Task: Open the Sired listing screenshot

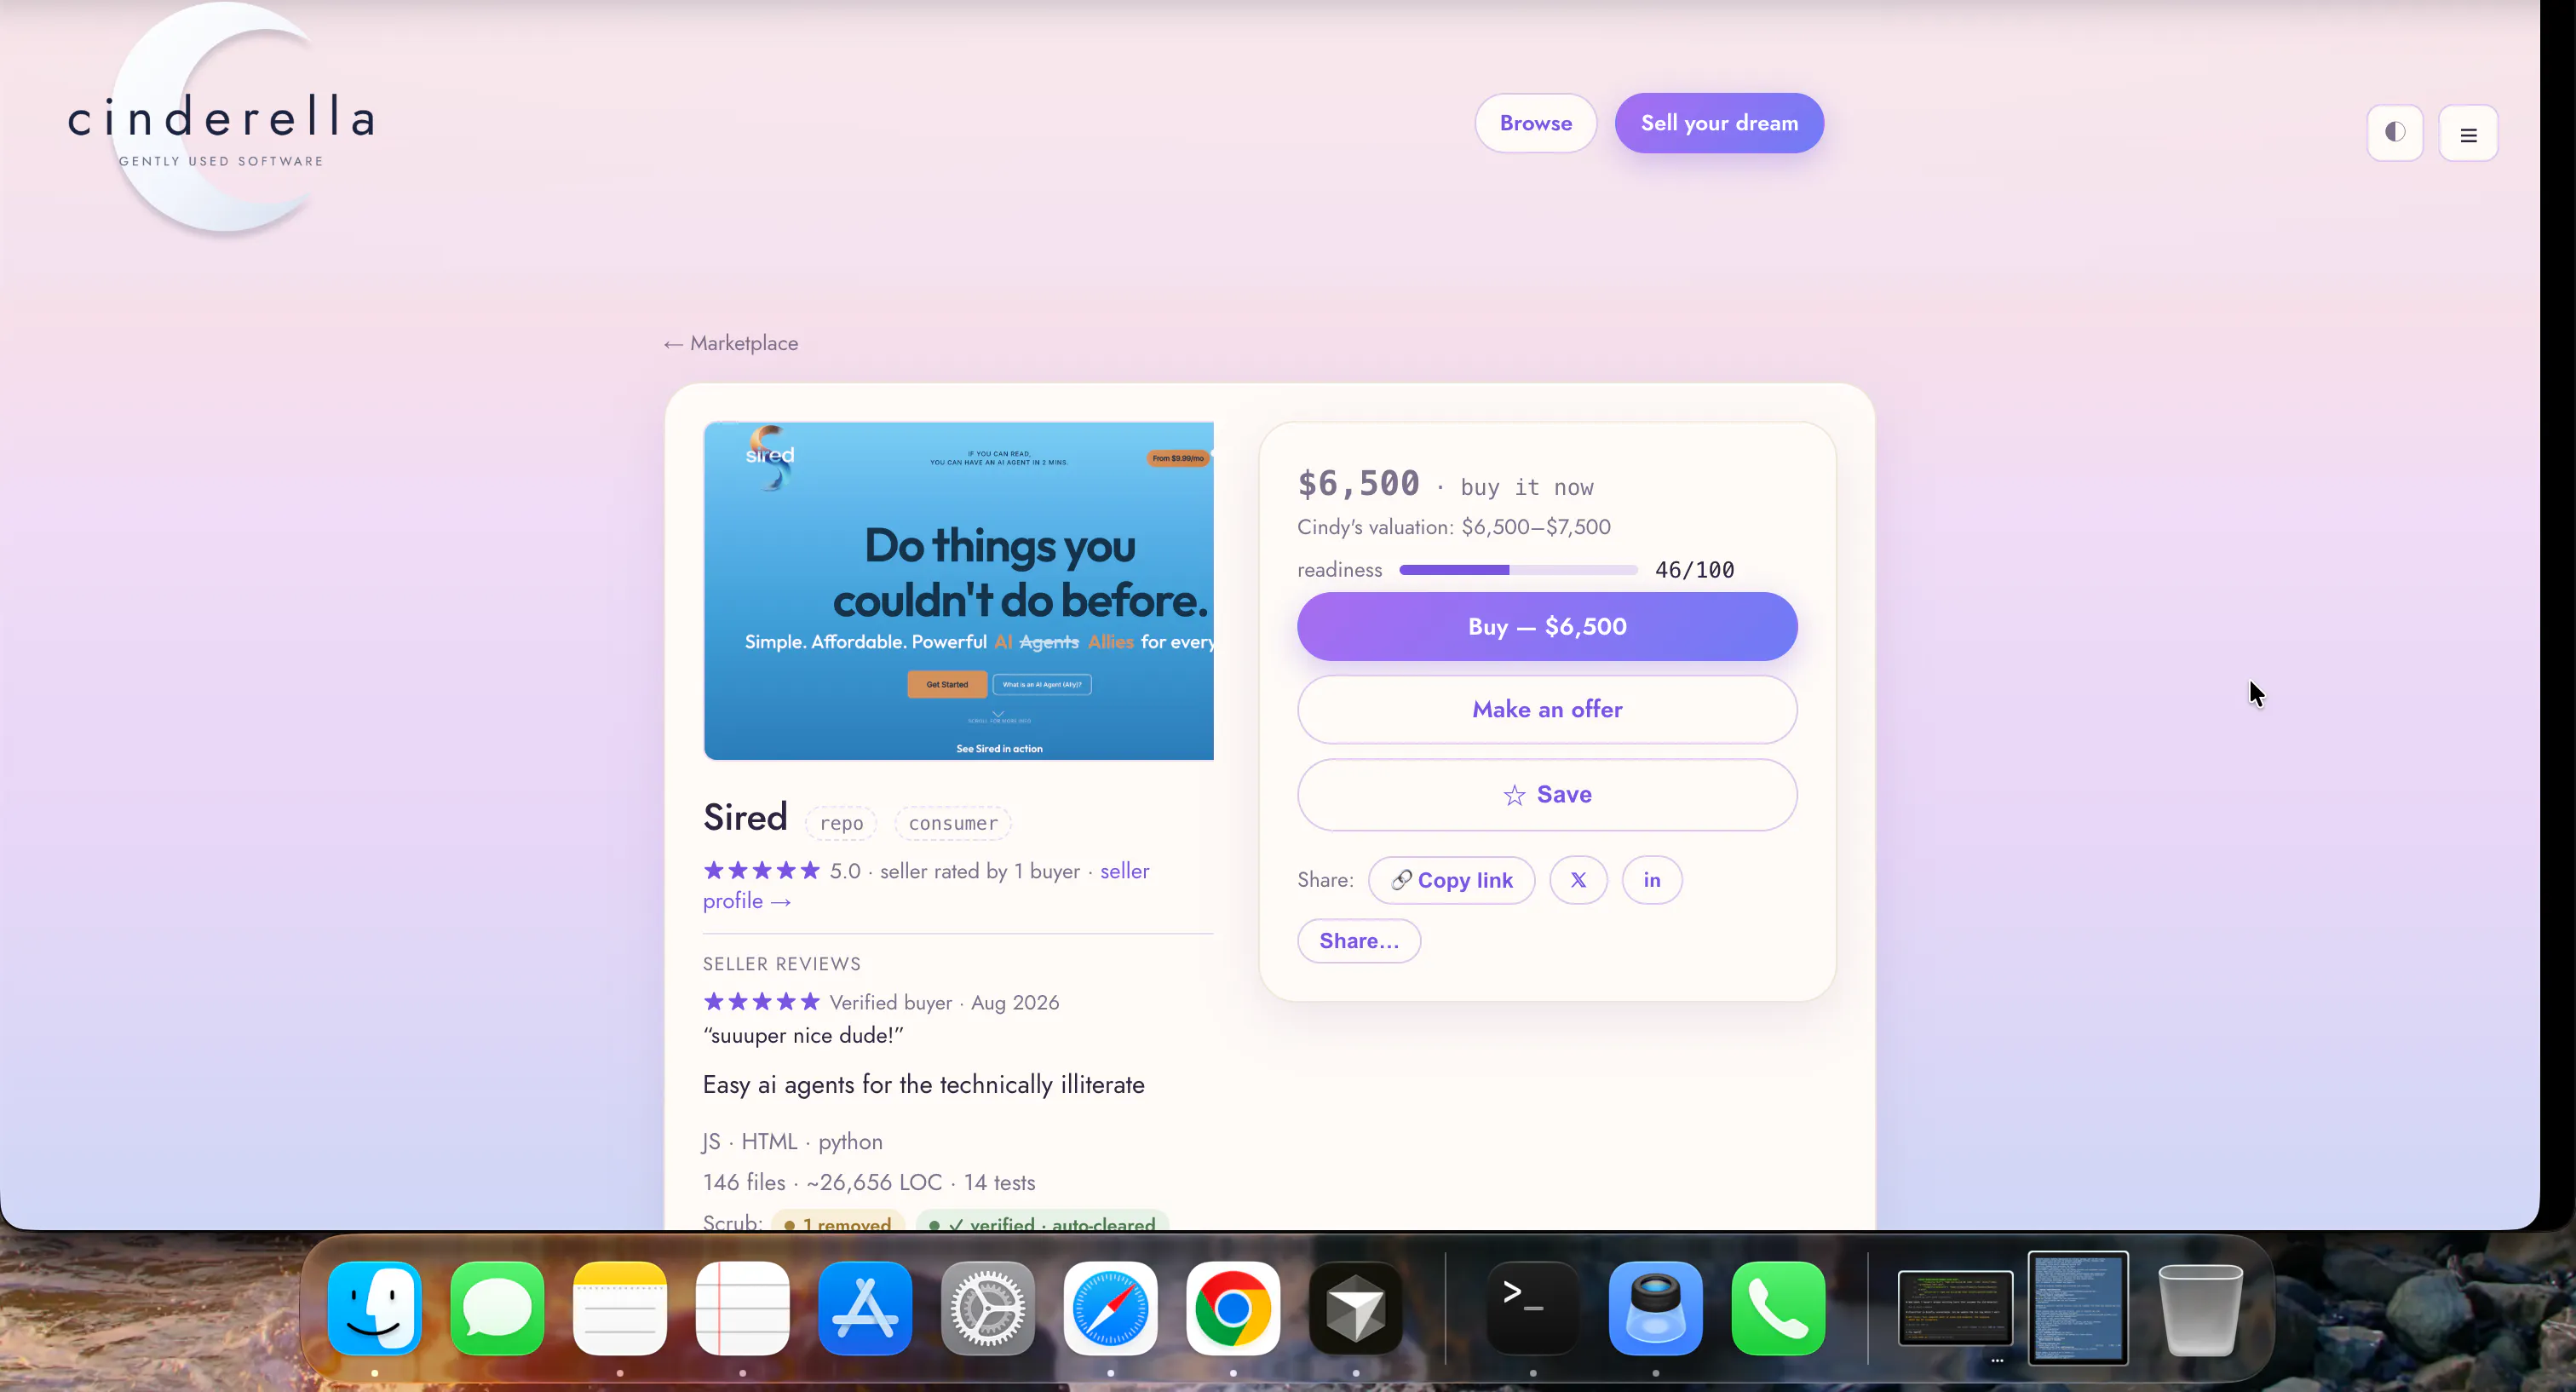Action: pyautogui.click(x=959, y=590)
